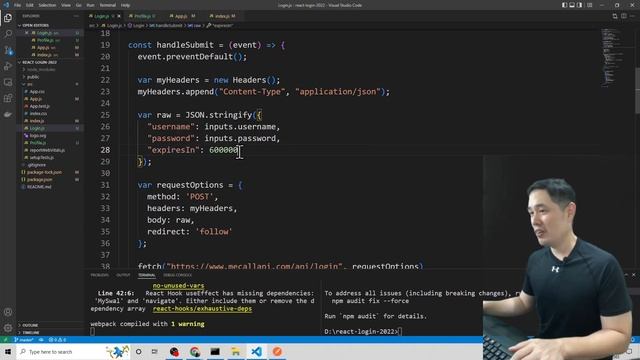Toggle the primary side bar layout icon

(x=564, y=5)
